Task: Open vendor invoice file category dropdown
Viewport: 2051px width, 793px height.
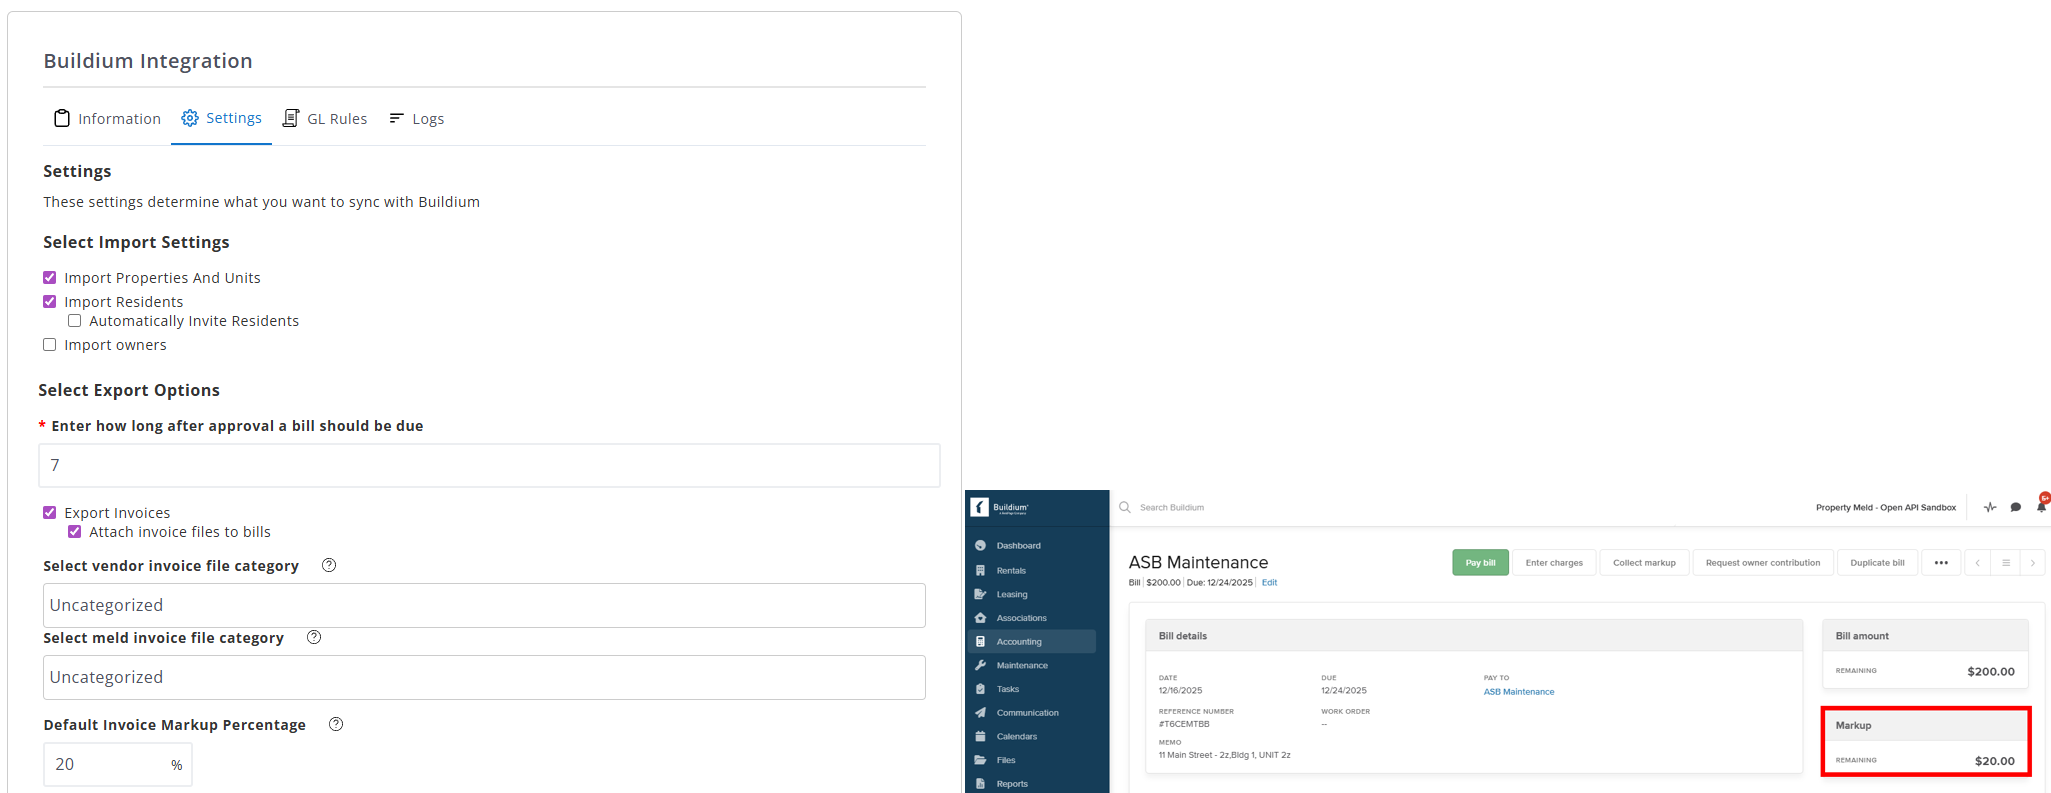Action: click(x=484, y=605)
